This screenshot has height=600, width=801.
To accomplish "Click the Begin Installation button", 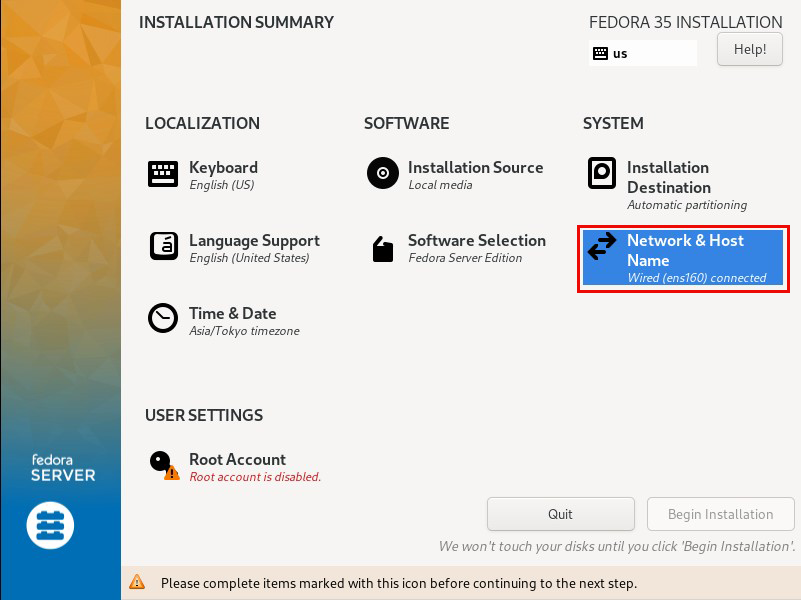I will 720,514.
